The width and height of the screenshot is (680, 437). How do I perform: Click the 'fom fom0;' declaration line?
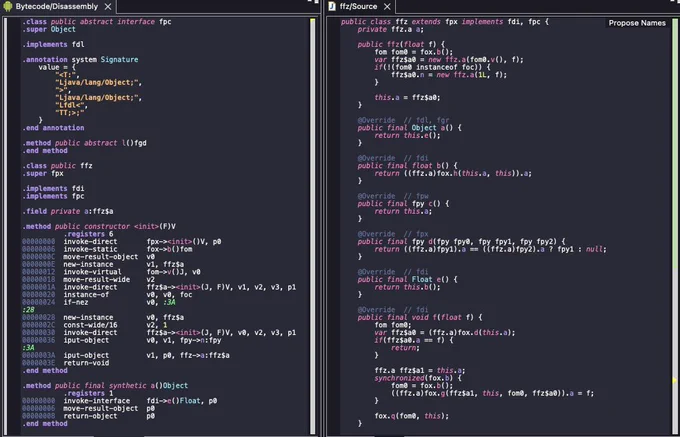pos(393,325)
